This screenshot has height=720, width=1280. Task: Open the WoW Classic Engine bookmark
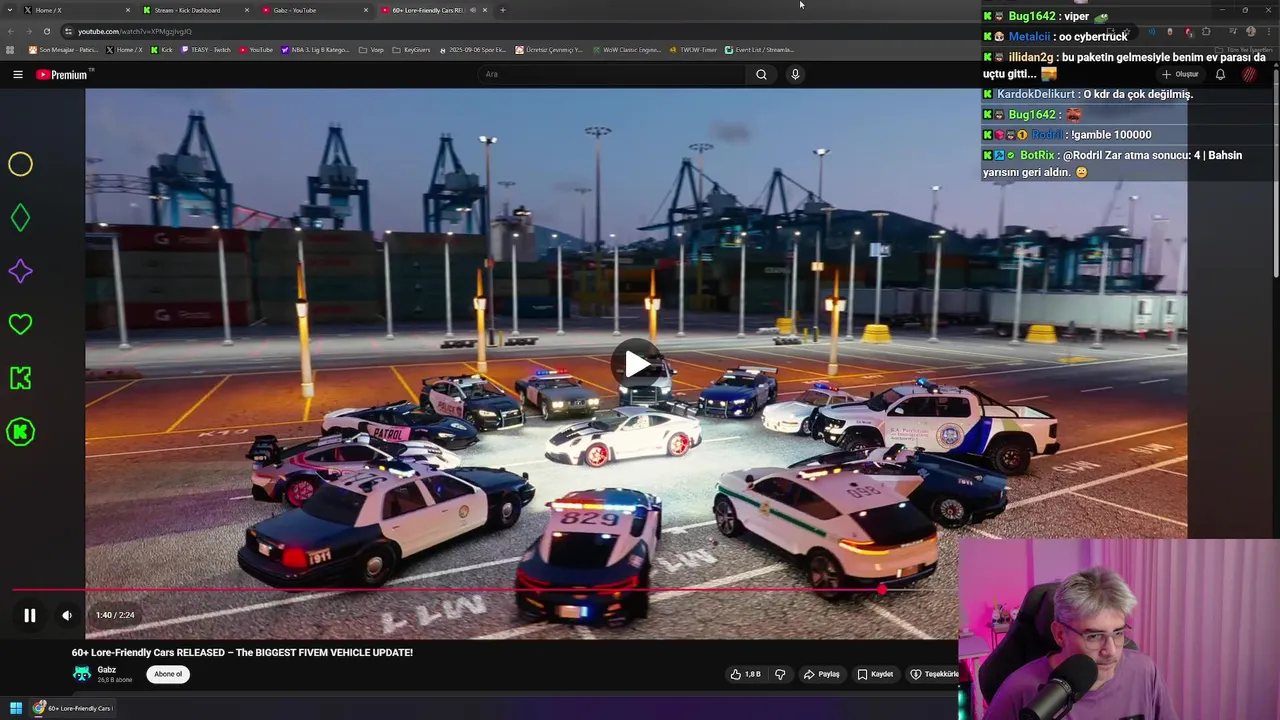627,50
